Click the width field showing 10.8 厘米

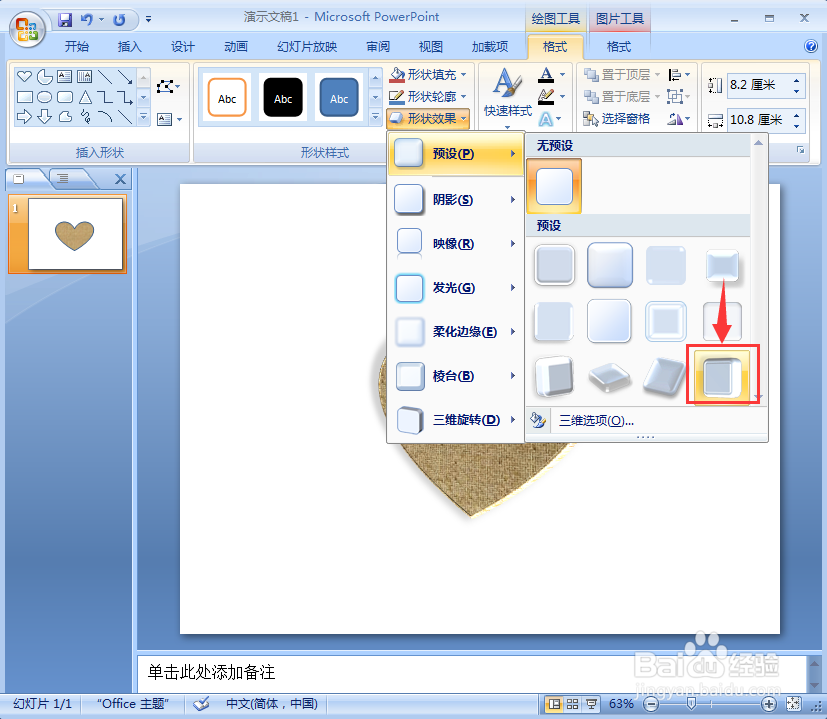click(x=757, y=120)
